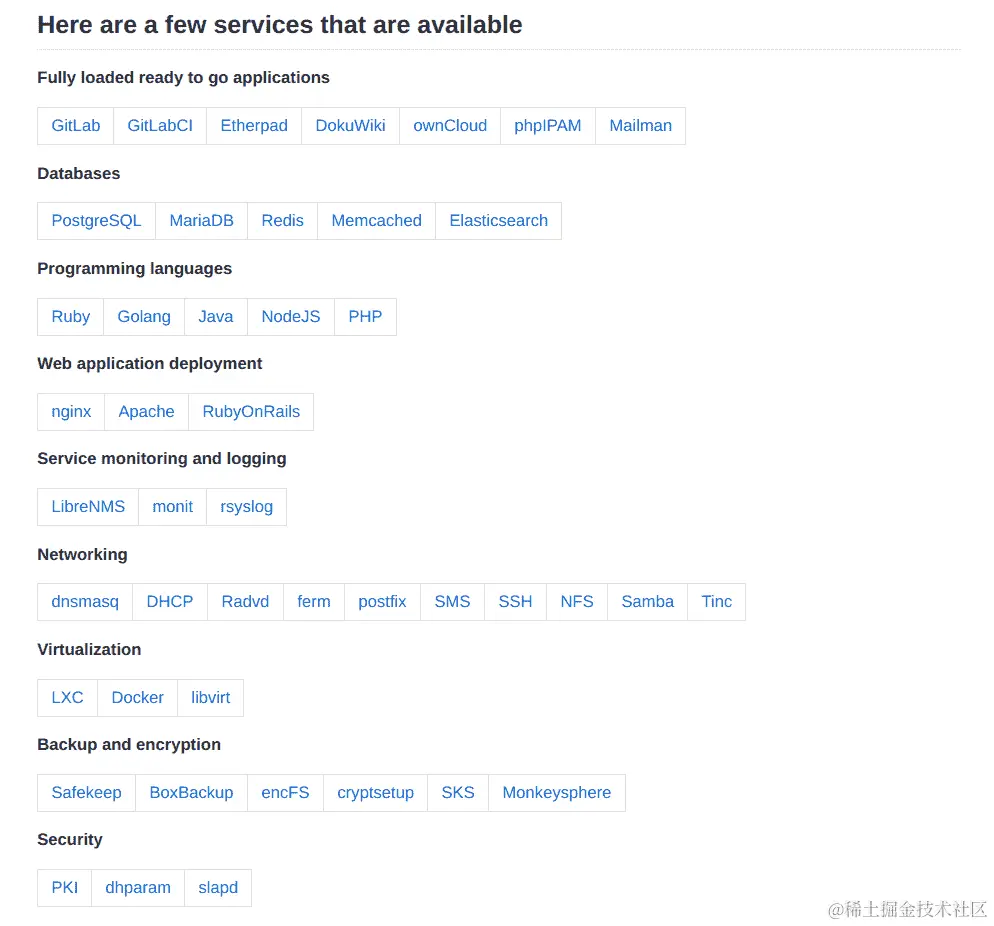Open the Ruby language link

70,317
